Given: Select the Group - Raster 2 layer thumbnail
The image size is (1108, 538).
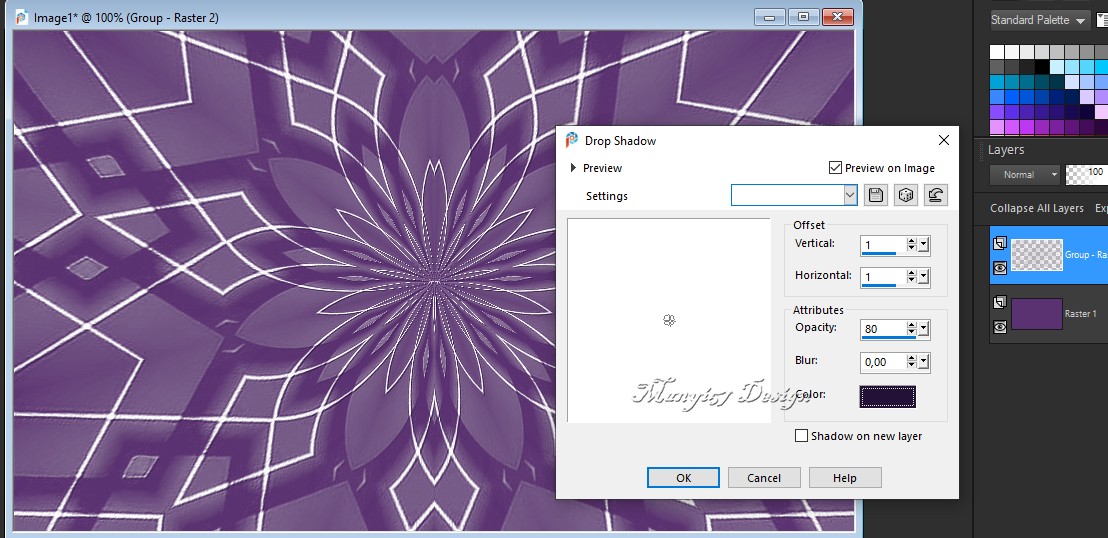Looking at the screenshot, I should pos(1037,255).
